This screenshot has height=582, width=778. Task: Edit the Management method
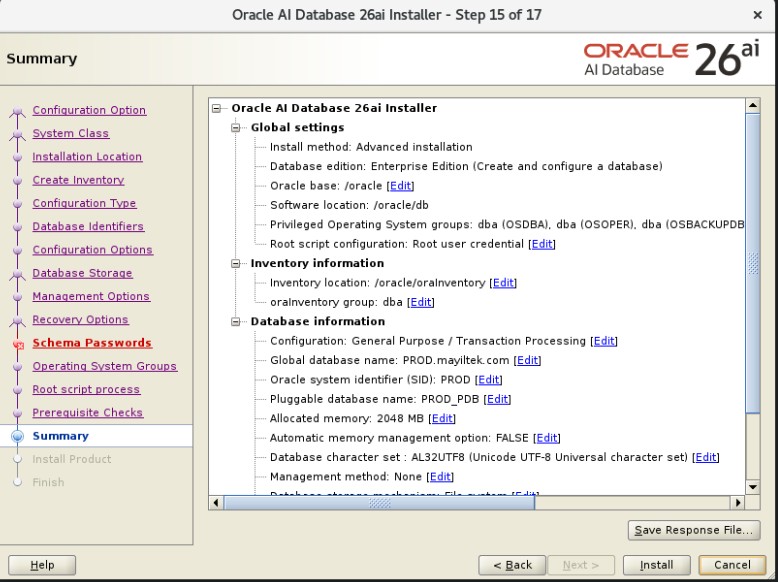click(440, 477)
